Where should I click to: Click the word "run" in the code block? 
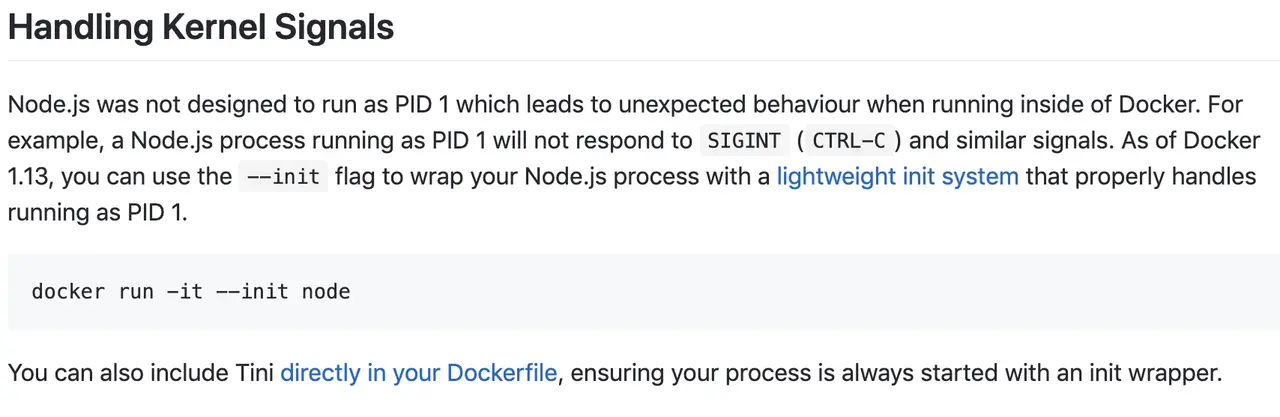(x=135, y=292)
